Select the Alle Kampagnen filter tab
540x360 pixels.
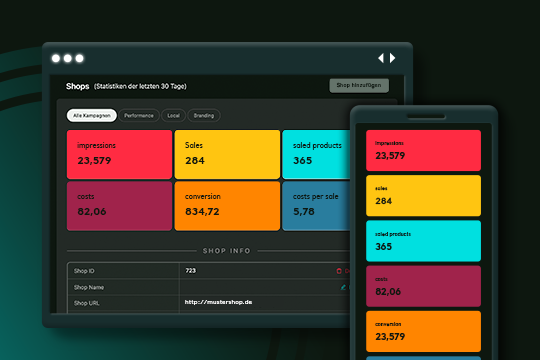click(92, 115)
